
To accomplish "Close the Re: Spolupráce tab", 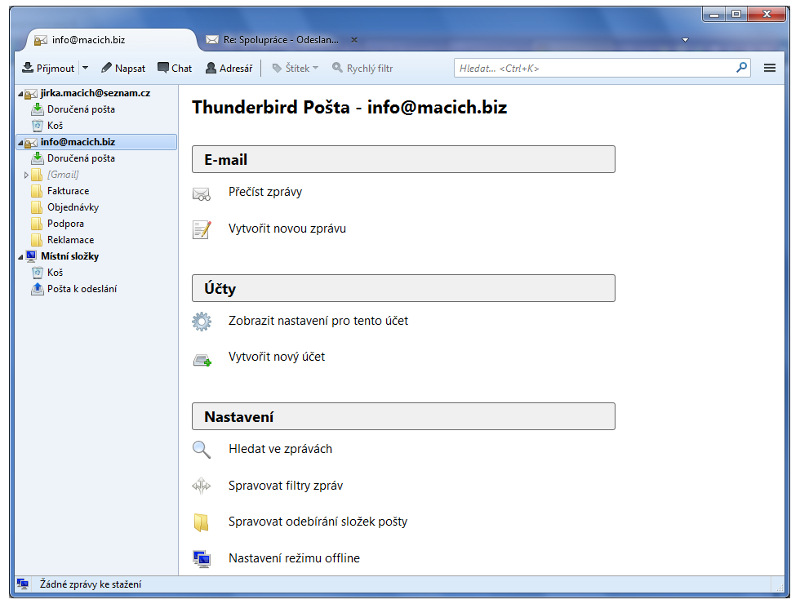I will pyautogui.click(x=354, y=40).
